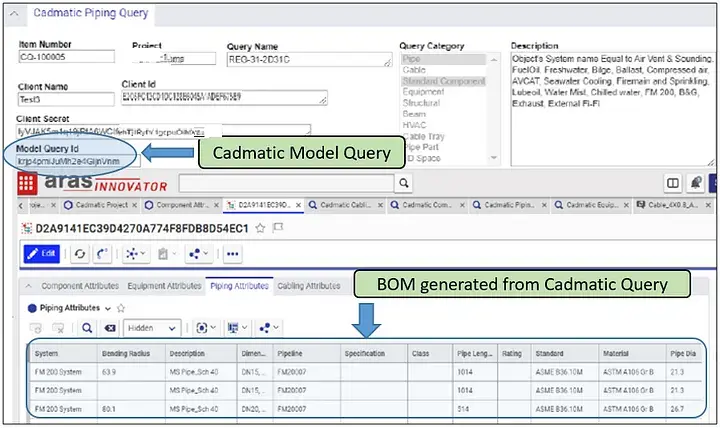Close the Cadmatic Cabl.. tab
720x428 pixels.
click(x=380, y=205)
